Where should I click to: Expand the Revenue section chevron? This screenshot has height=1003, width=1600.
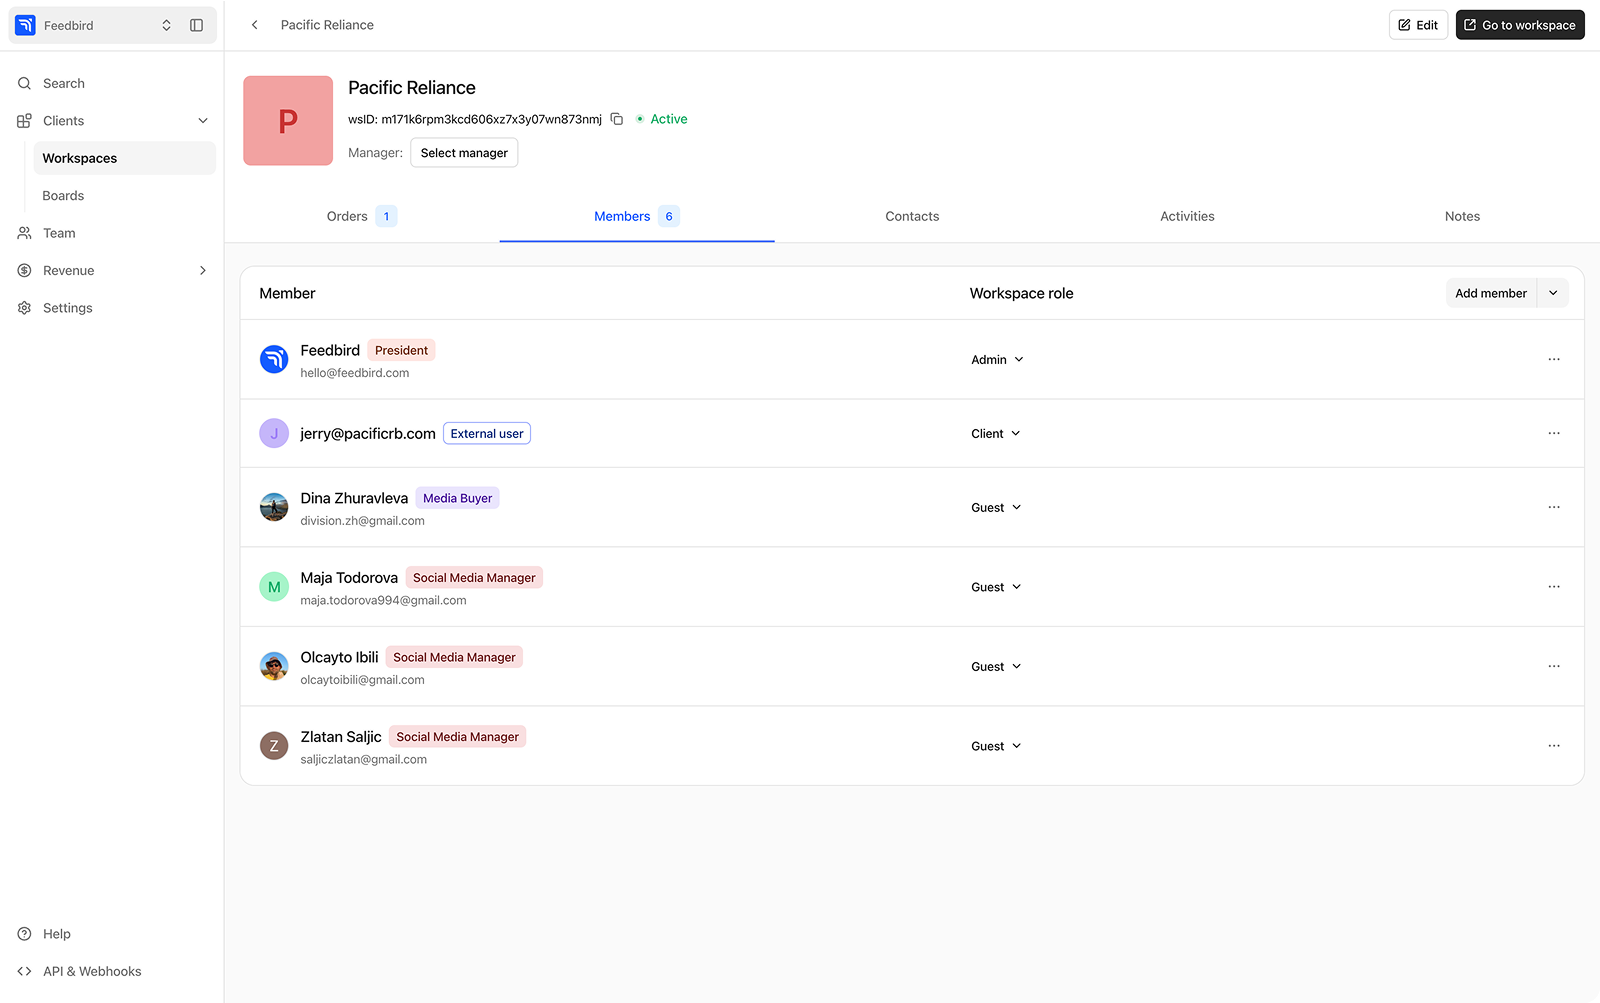(203, 271)
